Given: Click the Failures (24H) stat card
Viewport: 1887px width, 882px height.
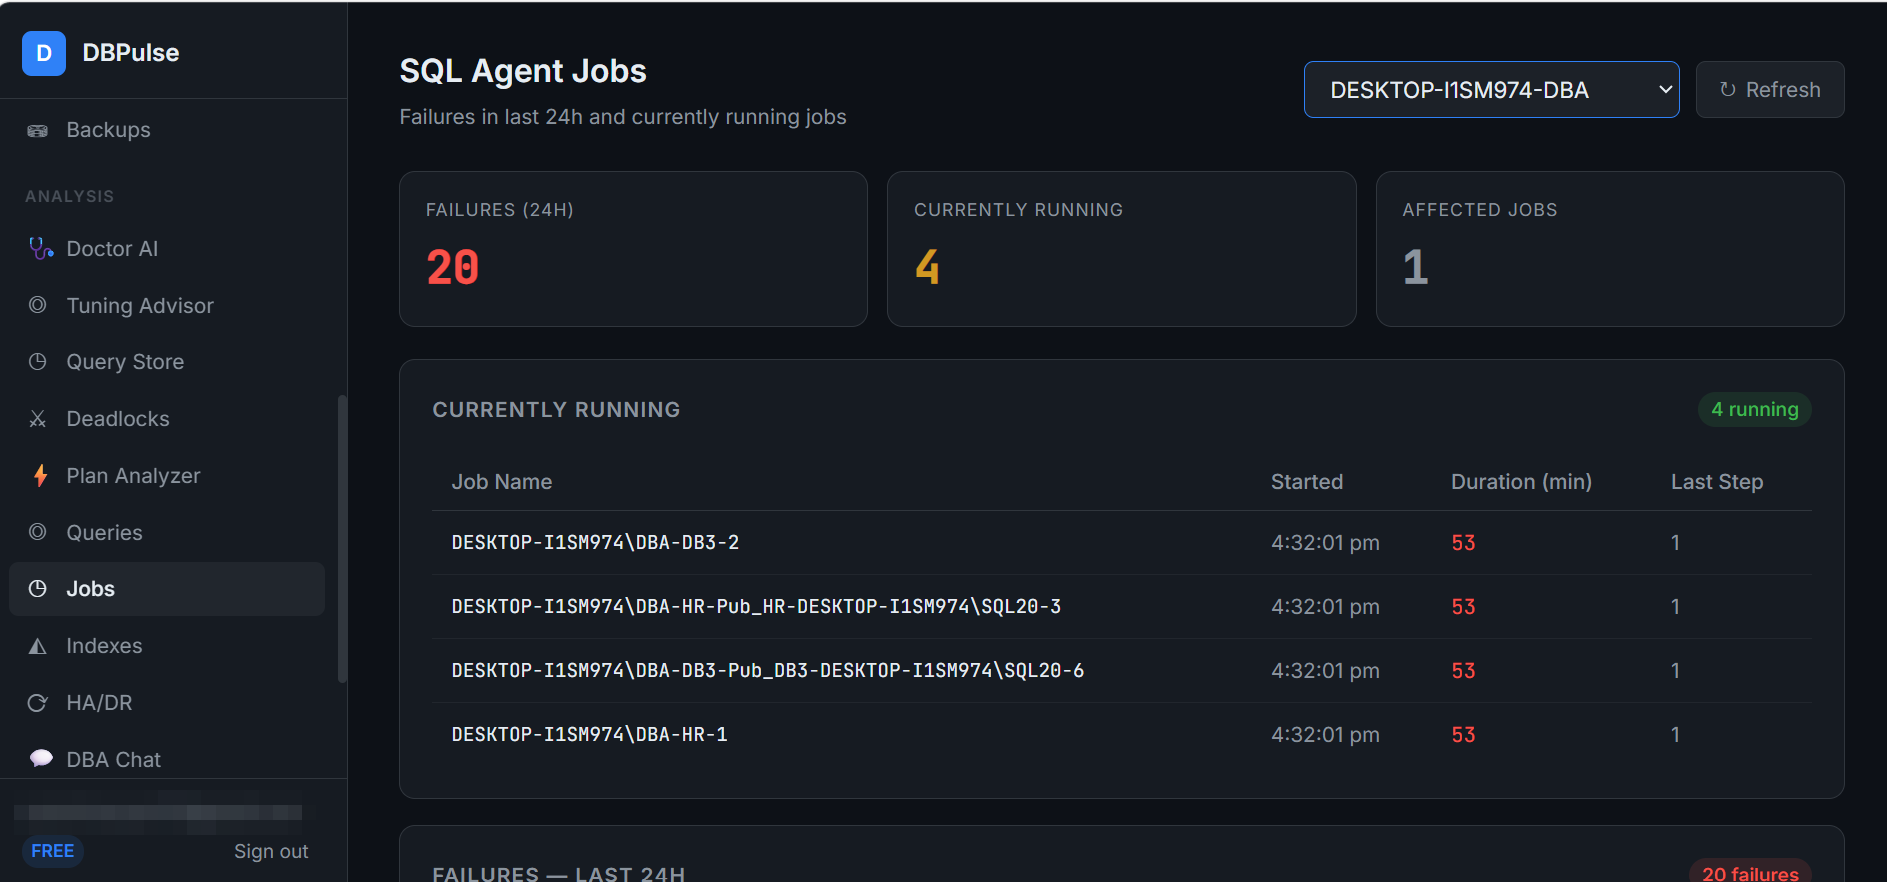Looking at the screenshot, I should (633, 249).
